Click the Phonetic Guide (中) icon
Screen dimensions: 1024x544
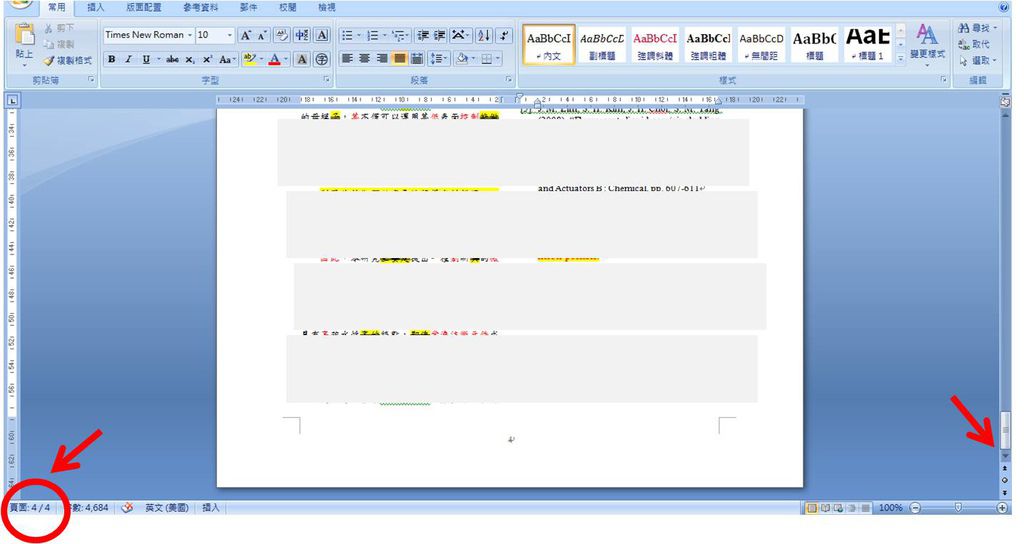click(302, 35)
